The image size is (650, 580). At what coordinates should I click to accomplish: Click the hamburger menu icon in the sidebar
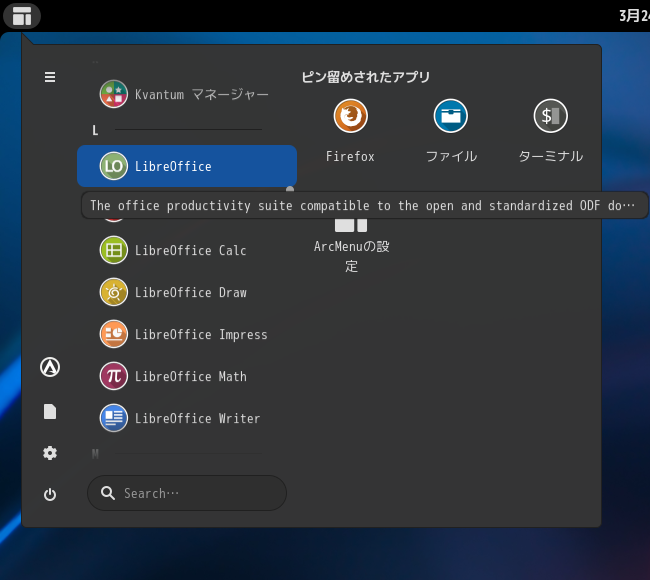pos(50,77)
